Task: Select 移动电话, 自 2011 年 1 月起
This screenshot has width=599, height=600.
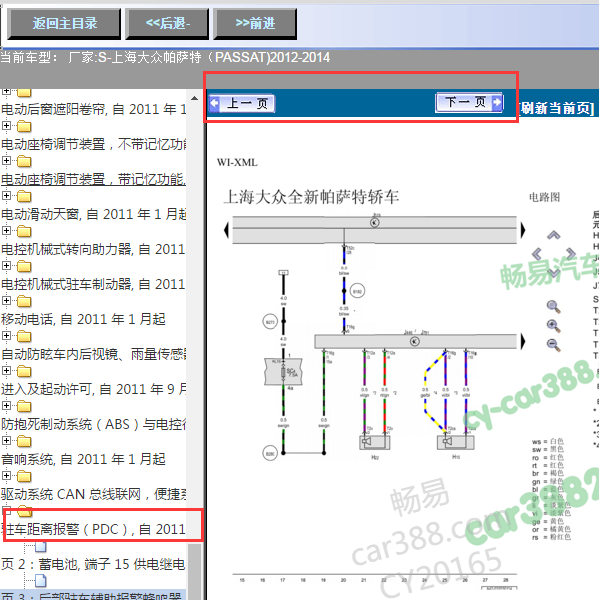Action: [x=83, y=319]
